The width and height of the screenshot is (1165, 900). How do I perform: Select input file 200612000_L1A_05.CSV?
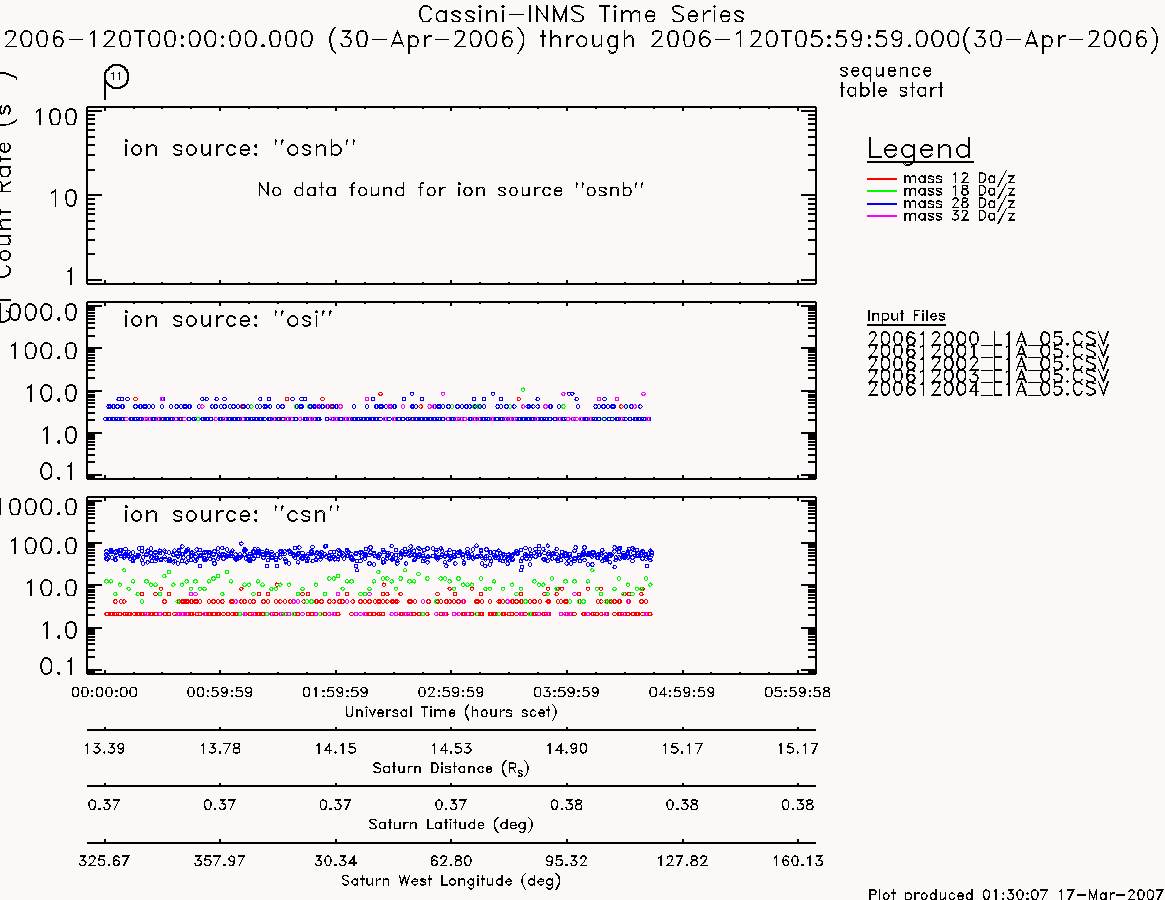pyautogui.click(x=988, y=338)
